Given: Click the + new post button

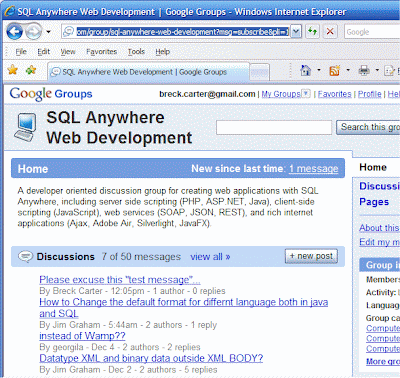Looking at the screenshot, I should 311,256.
